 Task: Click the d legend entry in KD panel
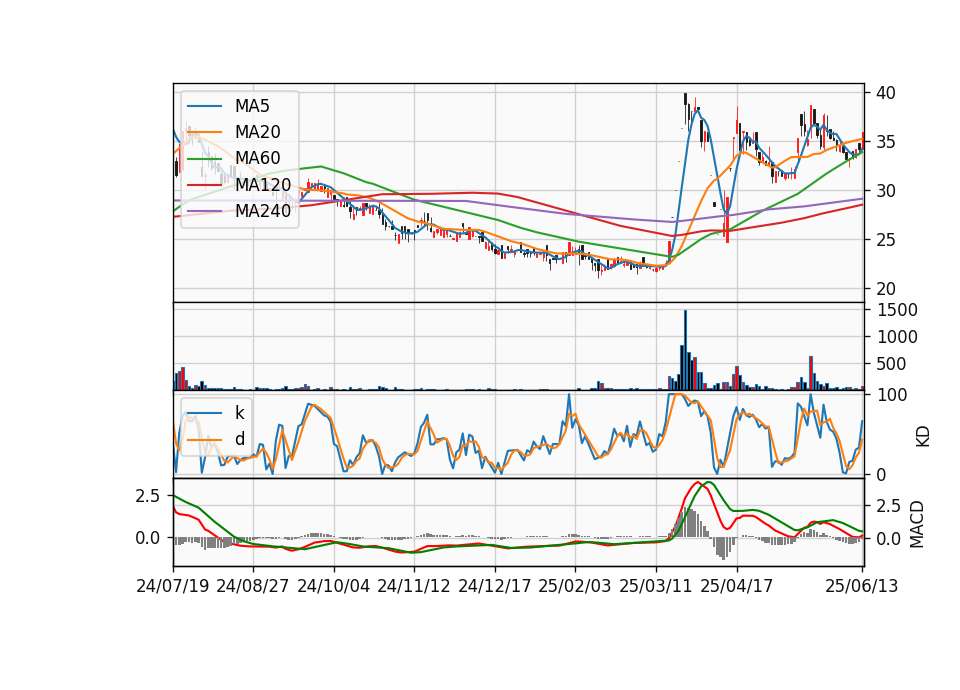[x=239, y=438]
